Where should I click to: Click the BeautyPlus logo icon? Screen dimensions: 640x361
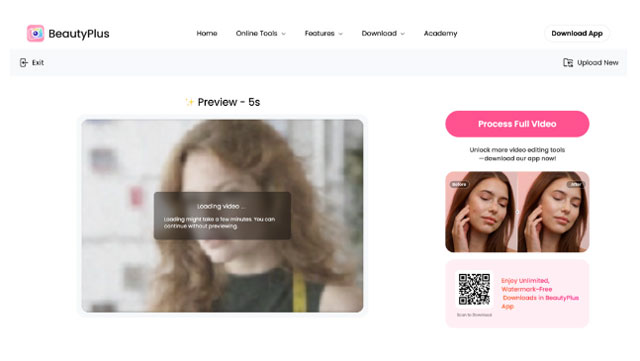pos(36,33)
